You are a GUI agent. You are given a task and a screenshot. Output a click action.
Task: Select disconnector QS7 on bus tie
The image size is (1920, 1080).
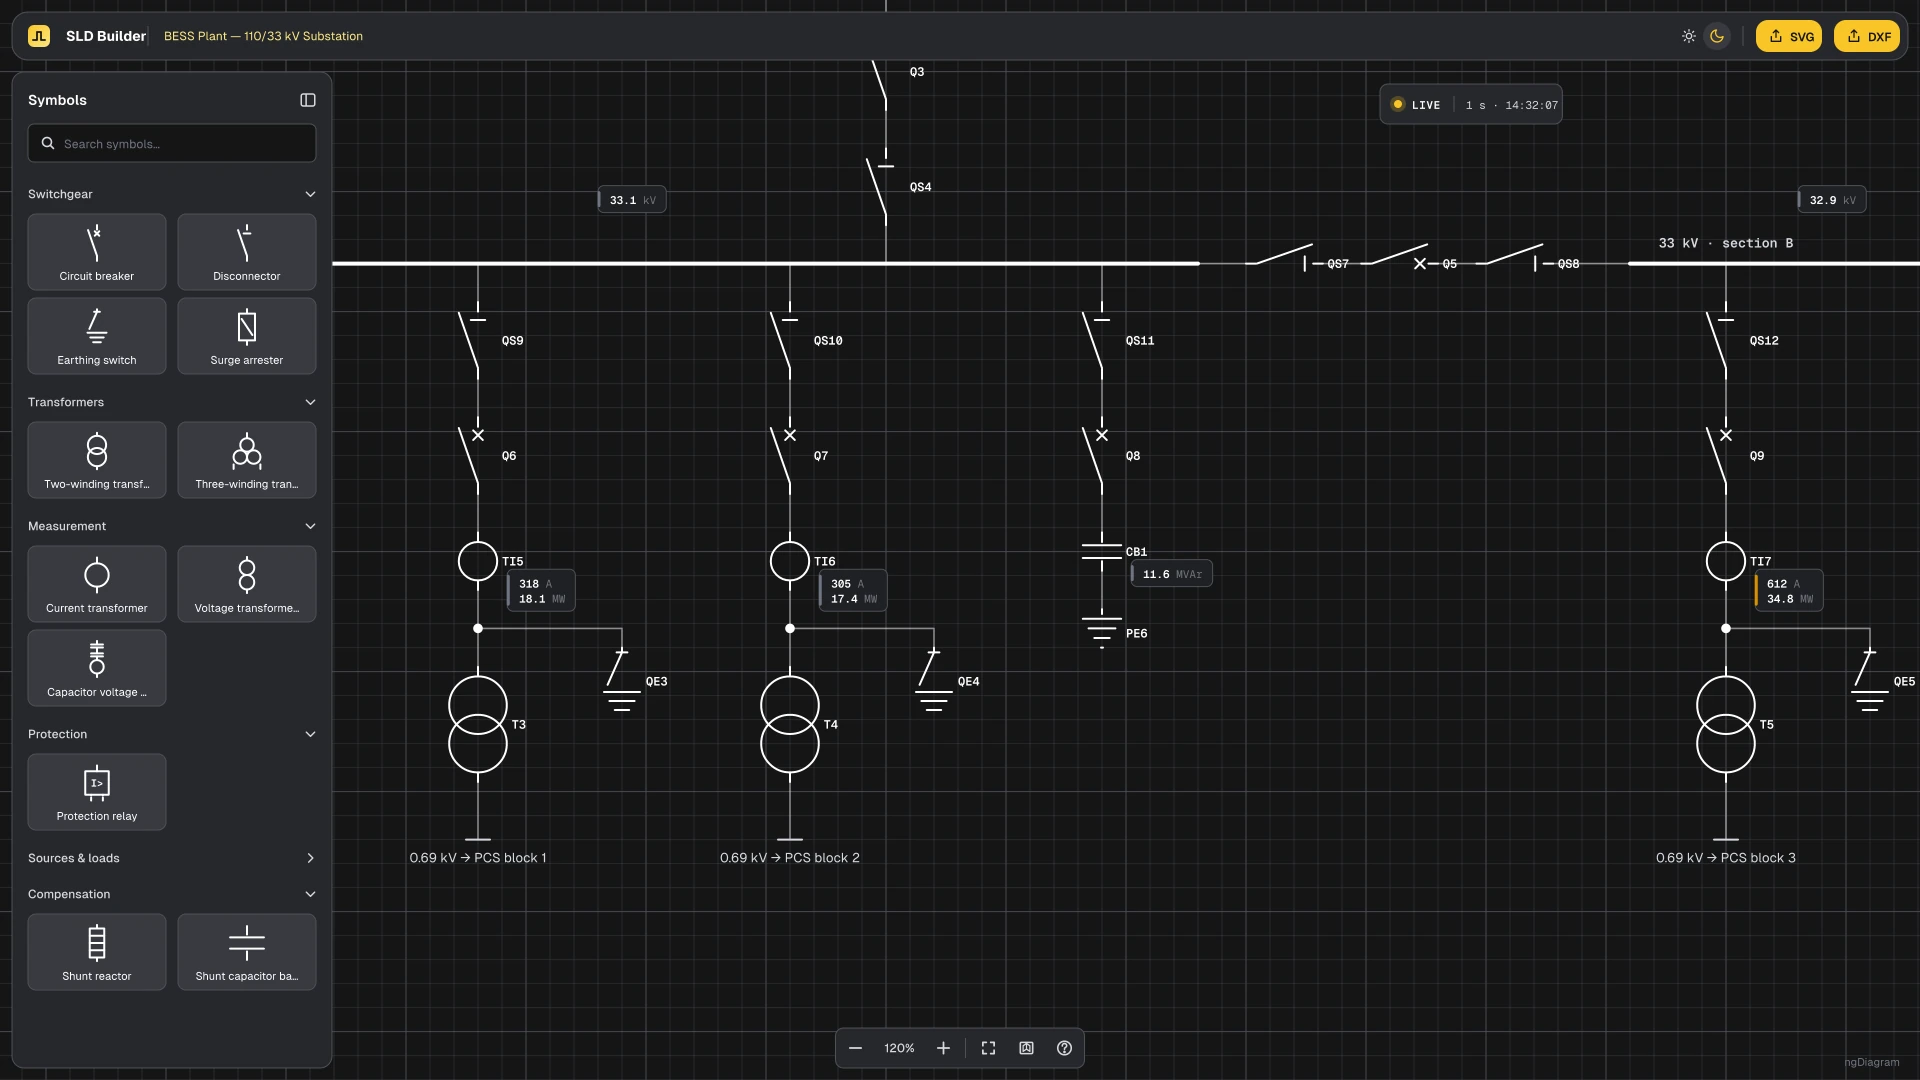(x=1284, y=256)
